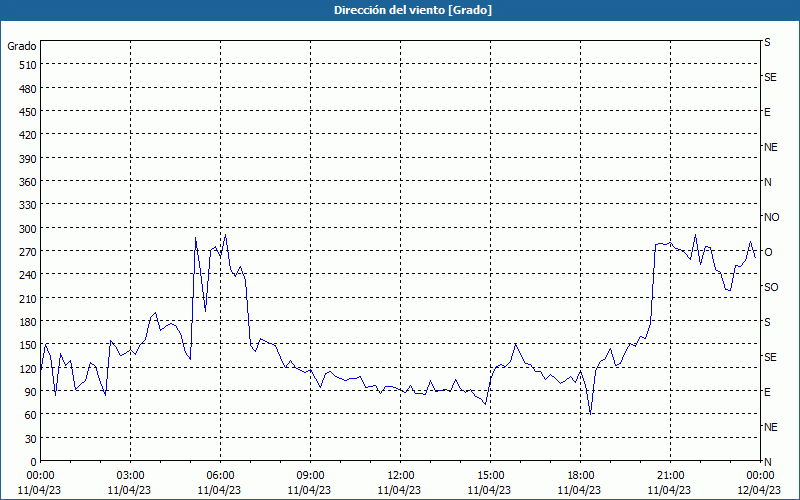Click the 'S' compass label at 180 degrees
800x500 pixels.
(767, 322)
